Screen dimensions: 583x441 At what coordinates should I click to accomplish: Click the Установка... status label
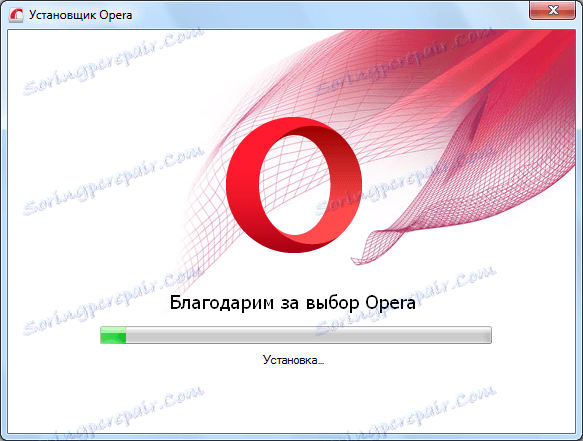pyautogui.click(x=293, y=360)
